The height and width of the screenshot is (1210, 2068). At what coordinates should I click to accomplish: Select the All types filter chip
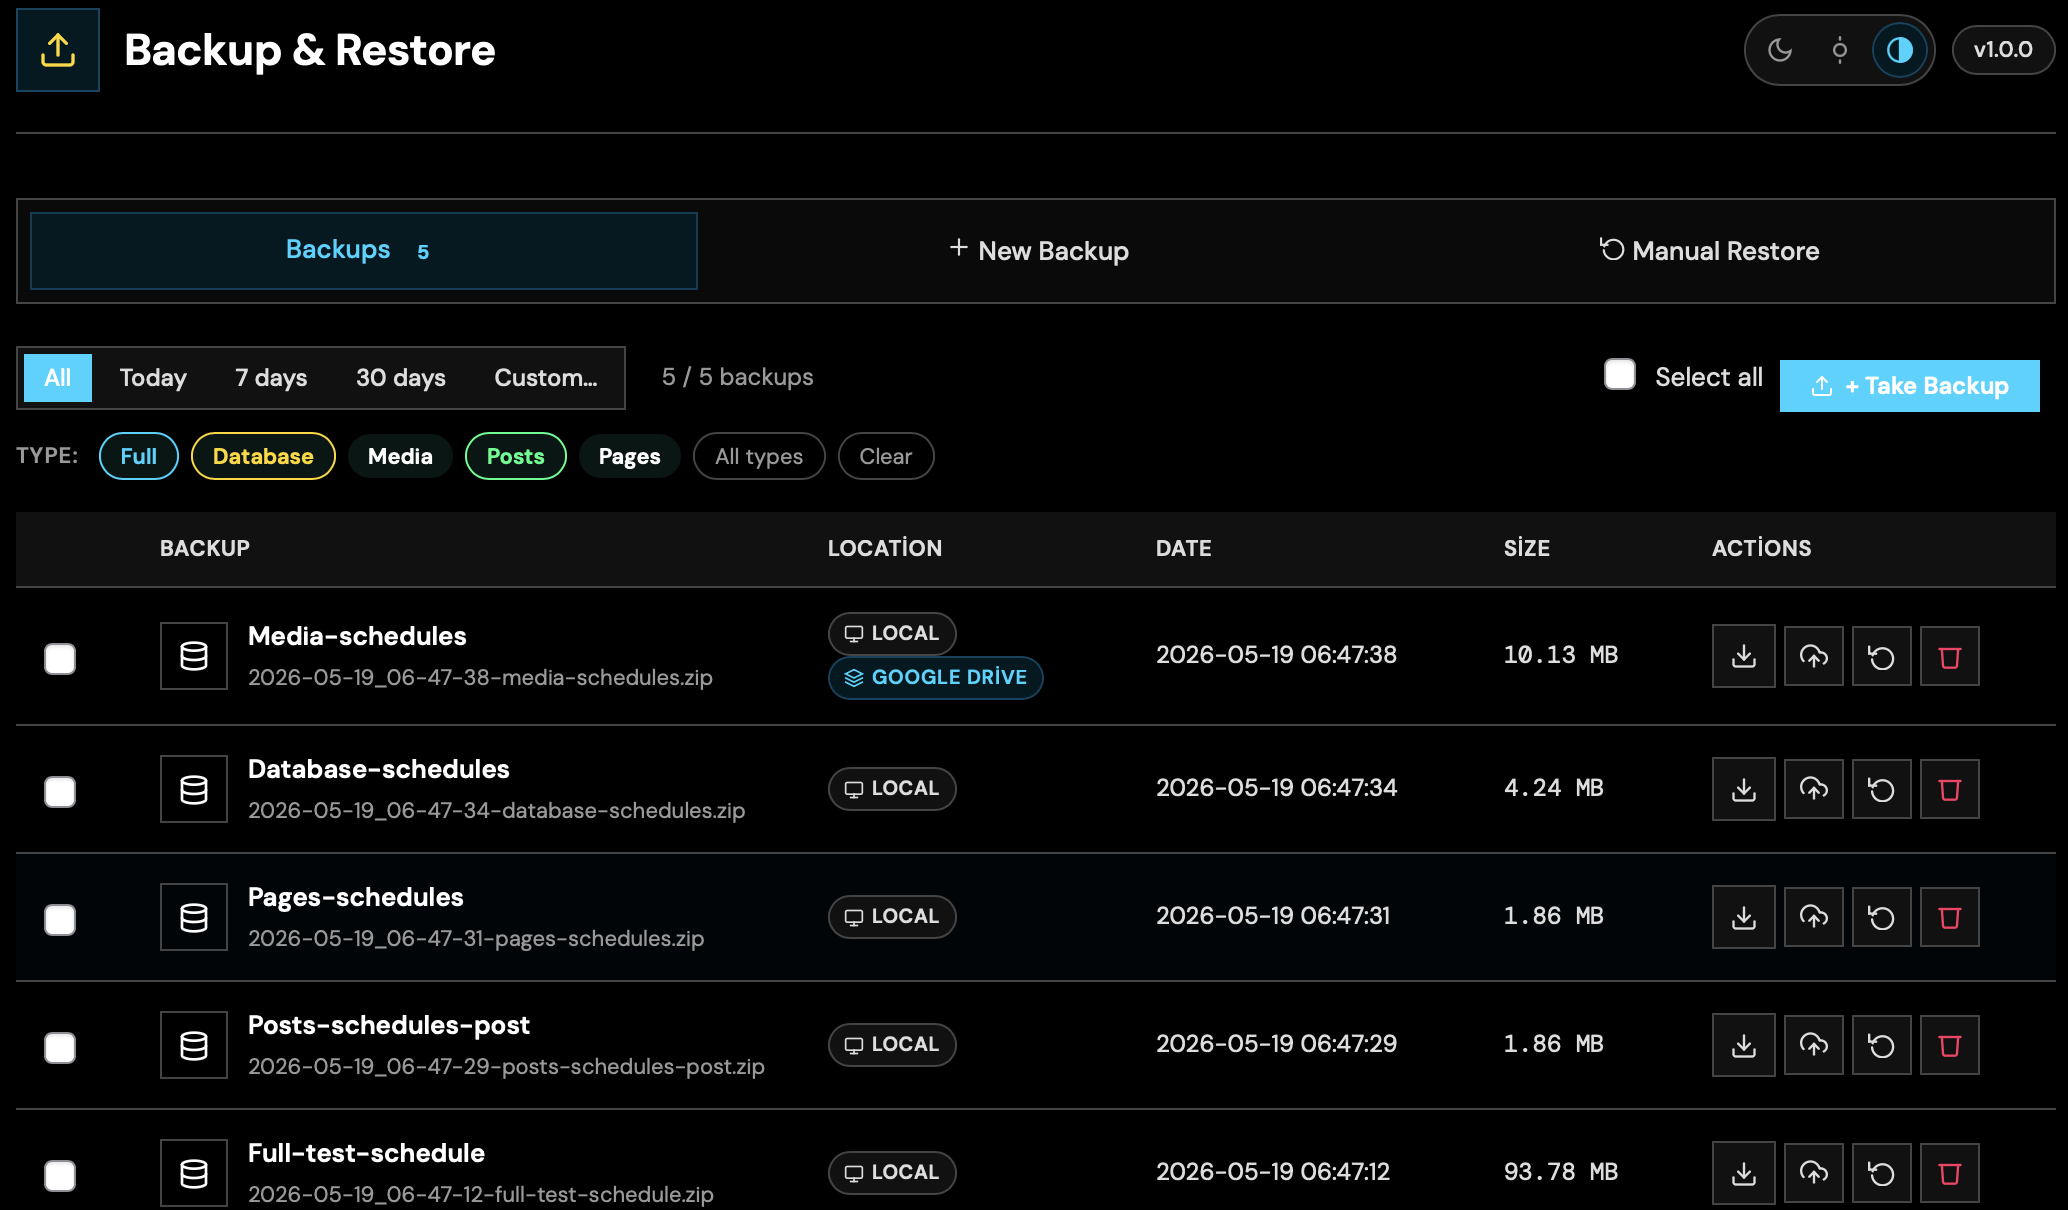(x=759, y=456)
